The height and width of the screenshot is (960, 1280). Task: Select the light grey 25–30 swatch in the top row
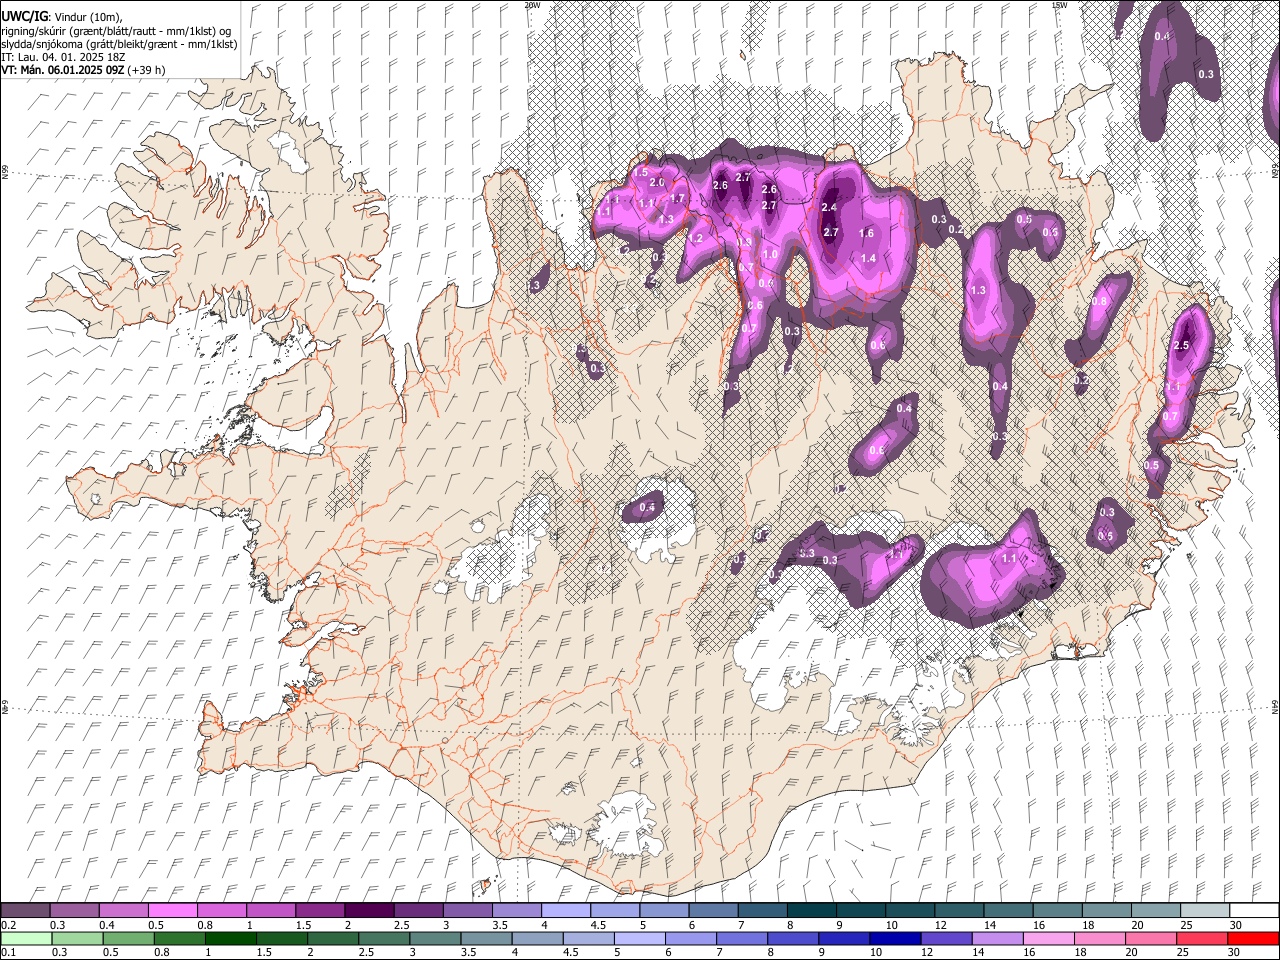(x=1205, y=911)
